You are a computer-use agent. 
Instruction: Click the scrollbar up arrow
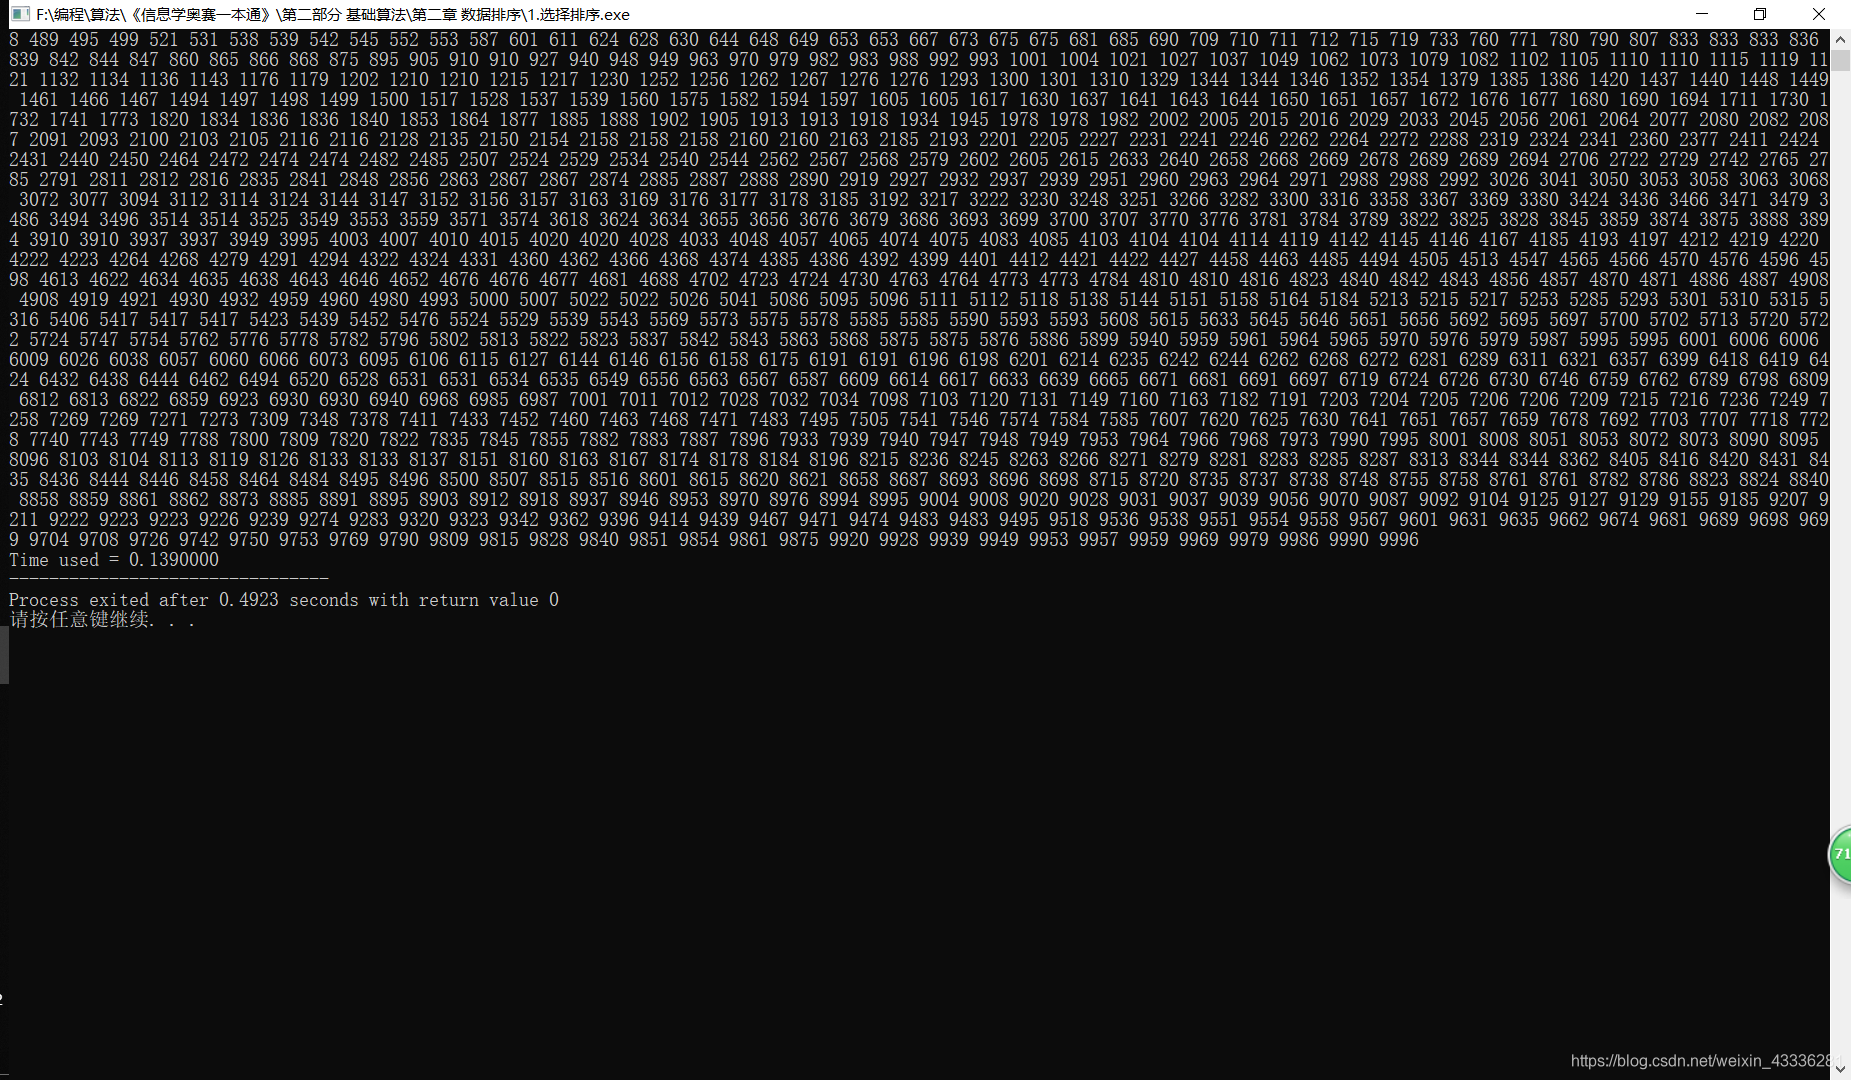tap(1840, 40)
